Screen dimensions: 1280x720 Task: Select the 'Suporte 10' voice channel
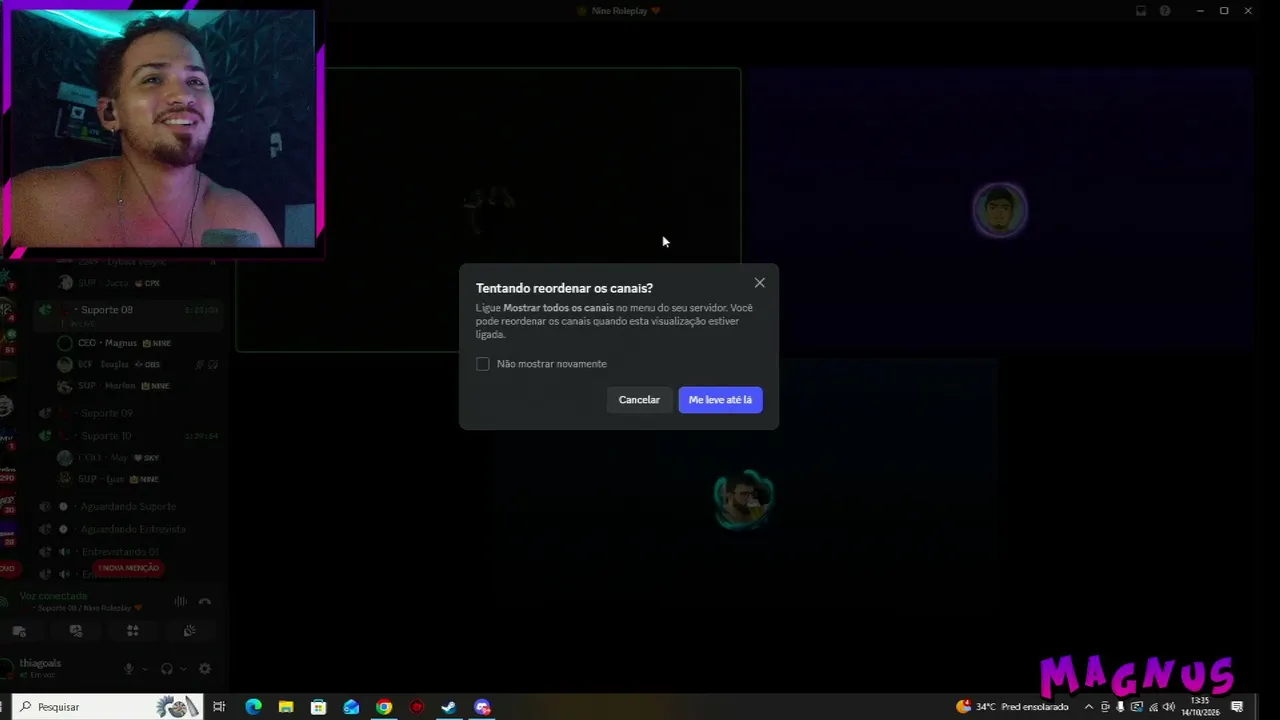pos(127,436)
